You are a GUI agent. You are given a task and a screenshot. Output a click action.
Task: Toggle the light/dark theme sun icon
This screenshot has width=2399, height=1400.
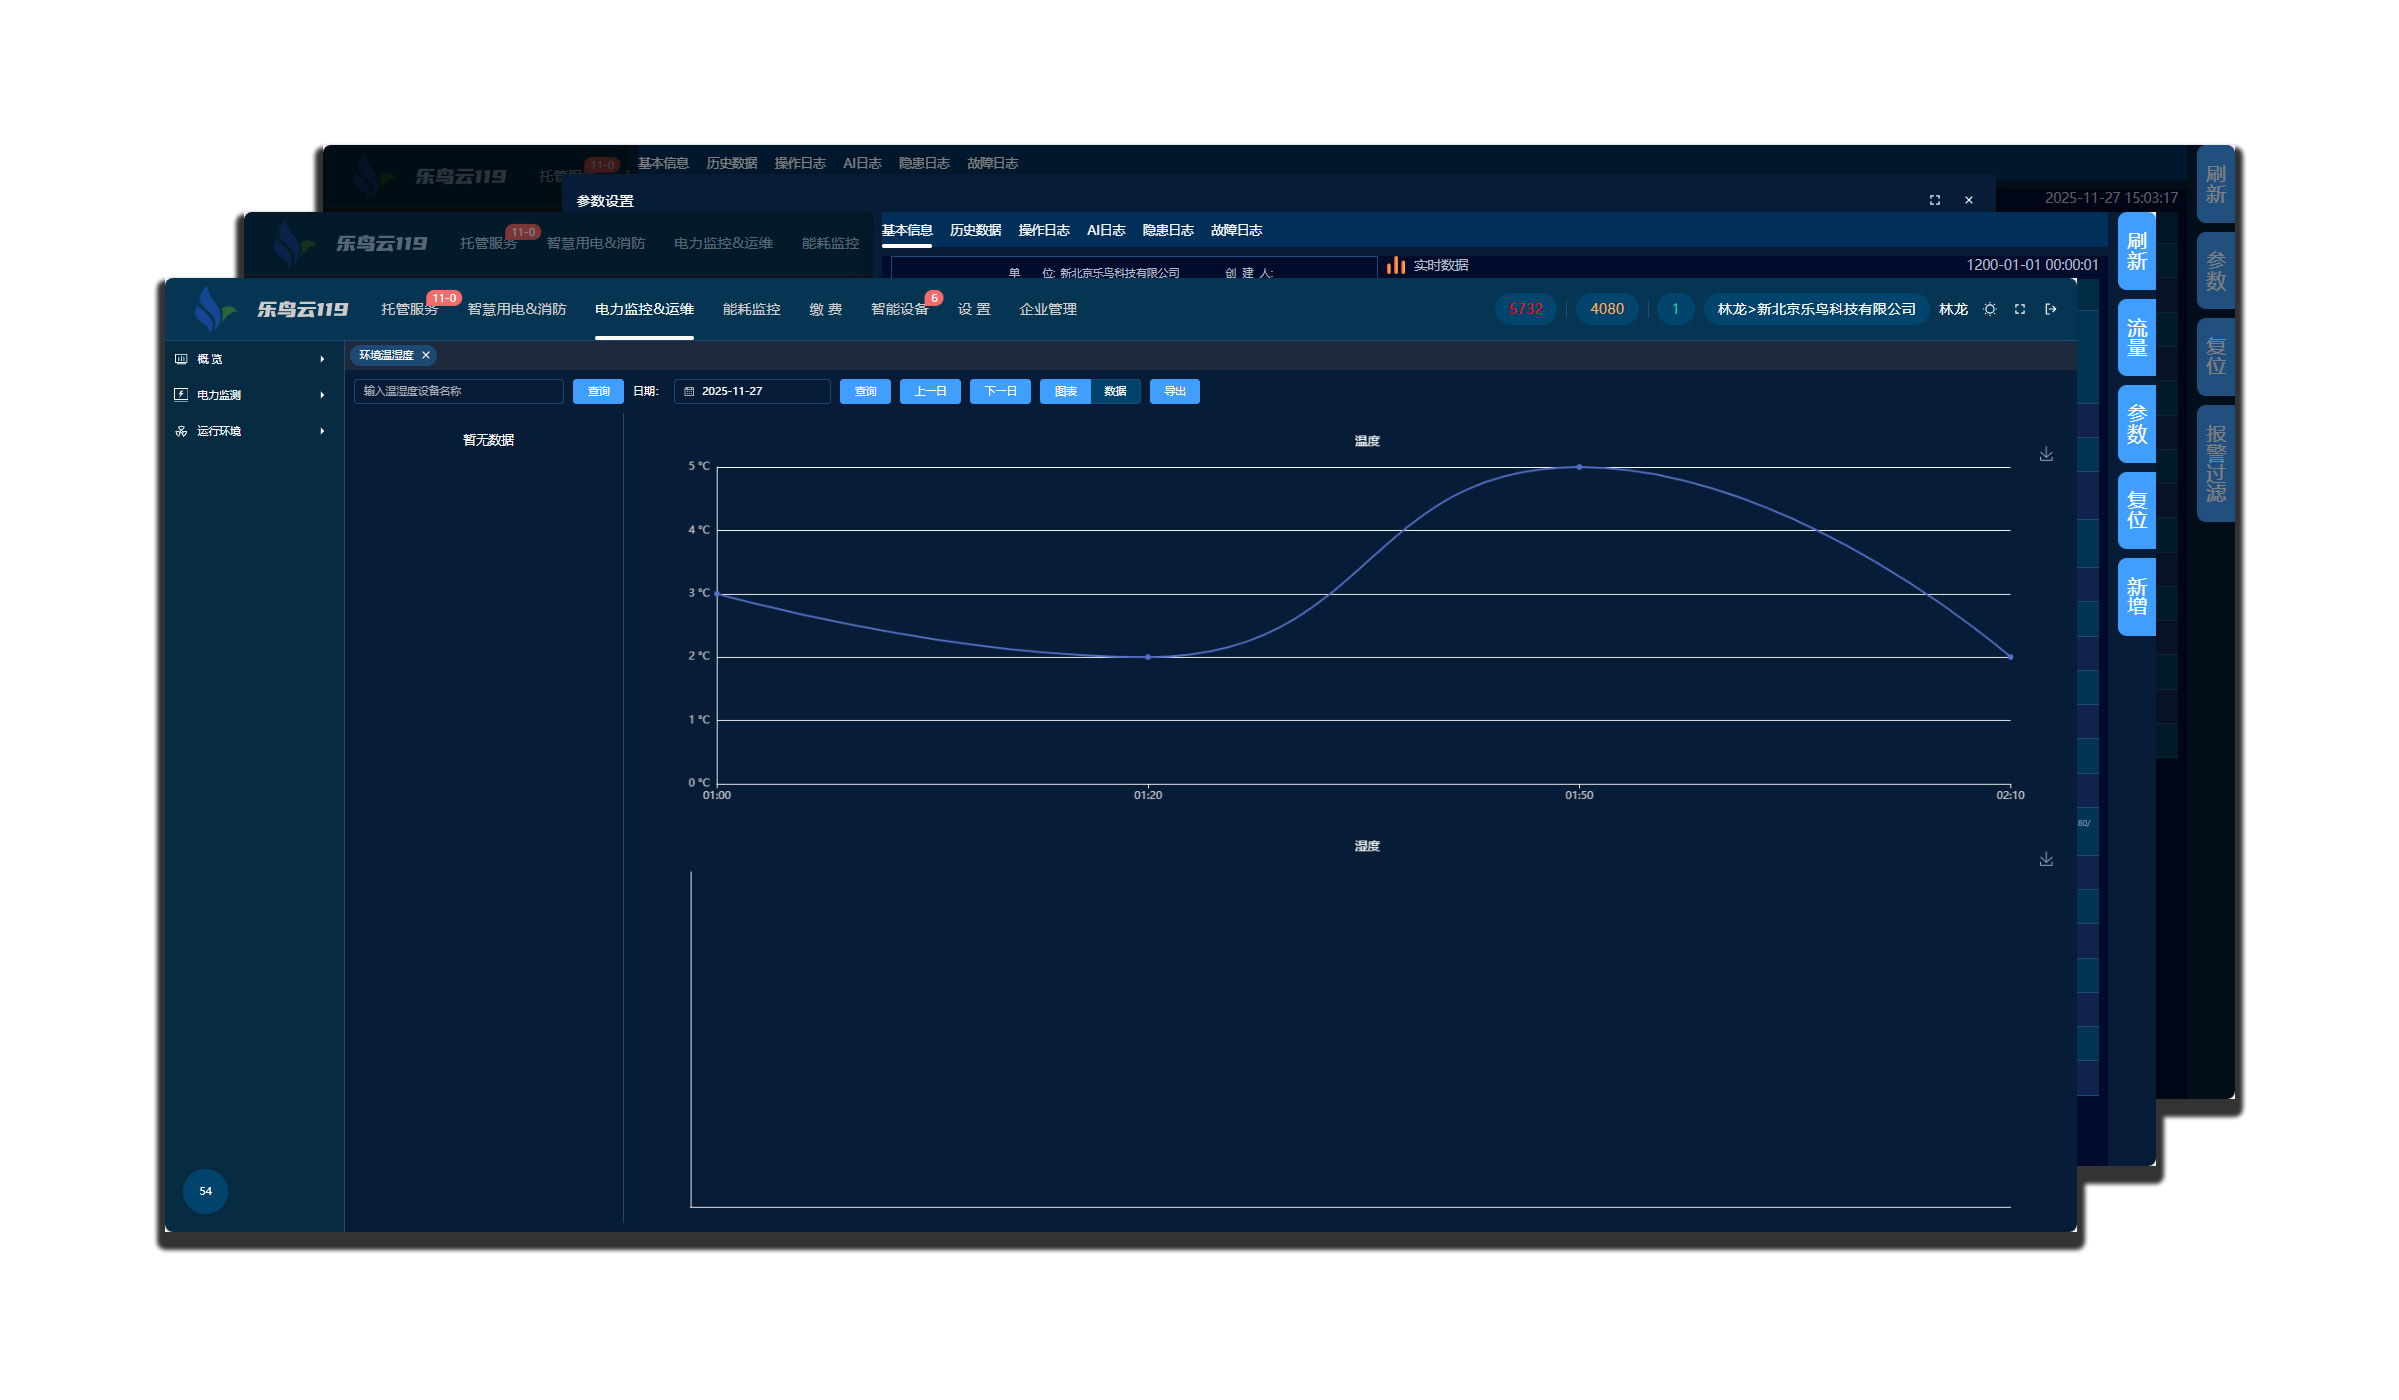click(1989, 310)
